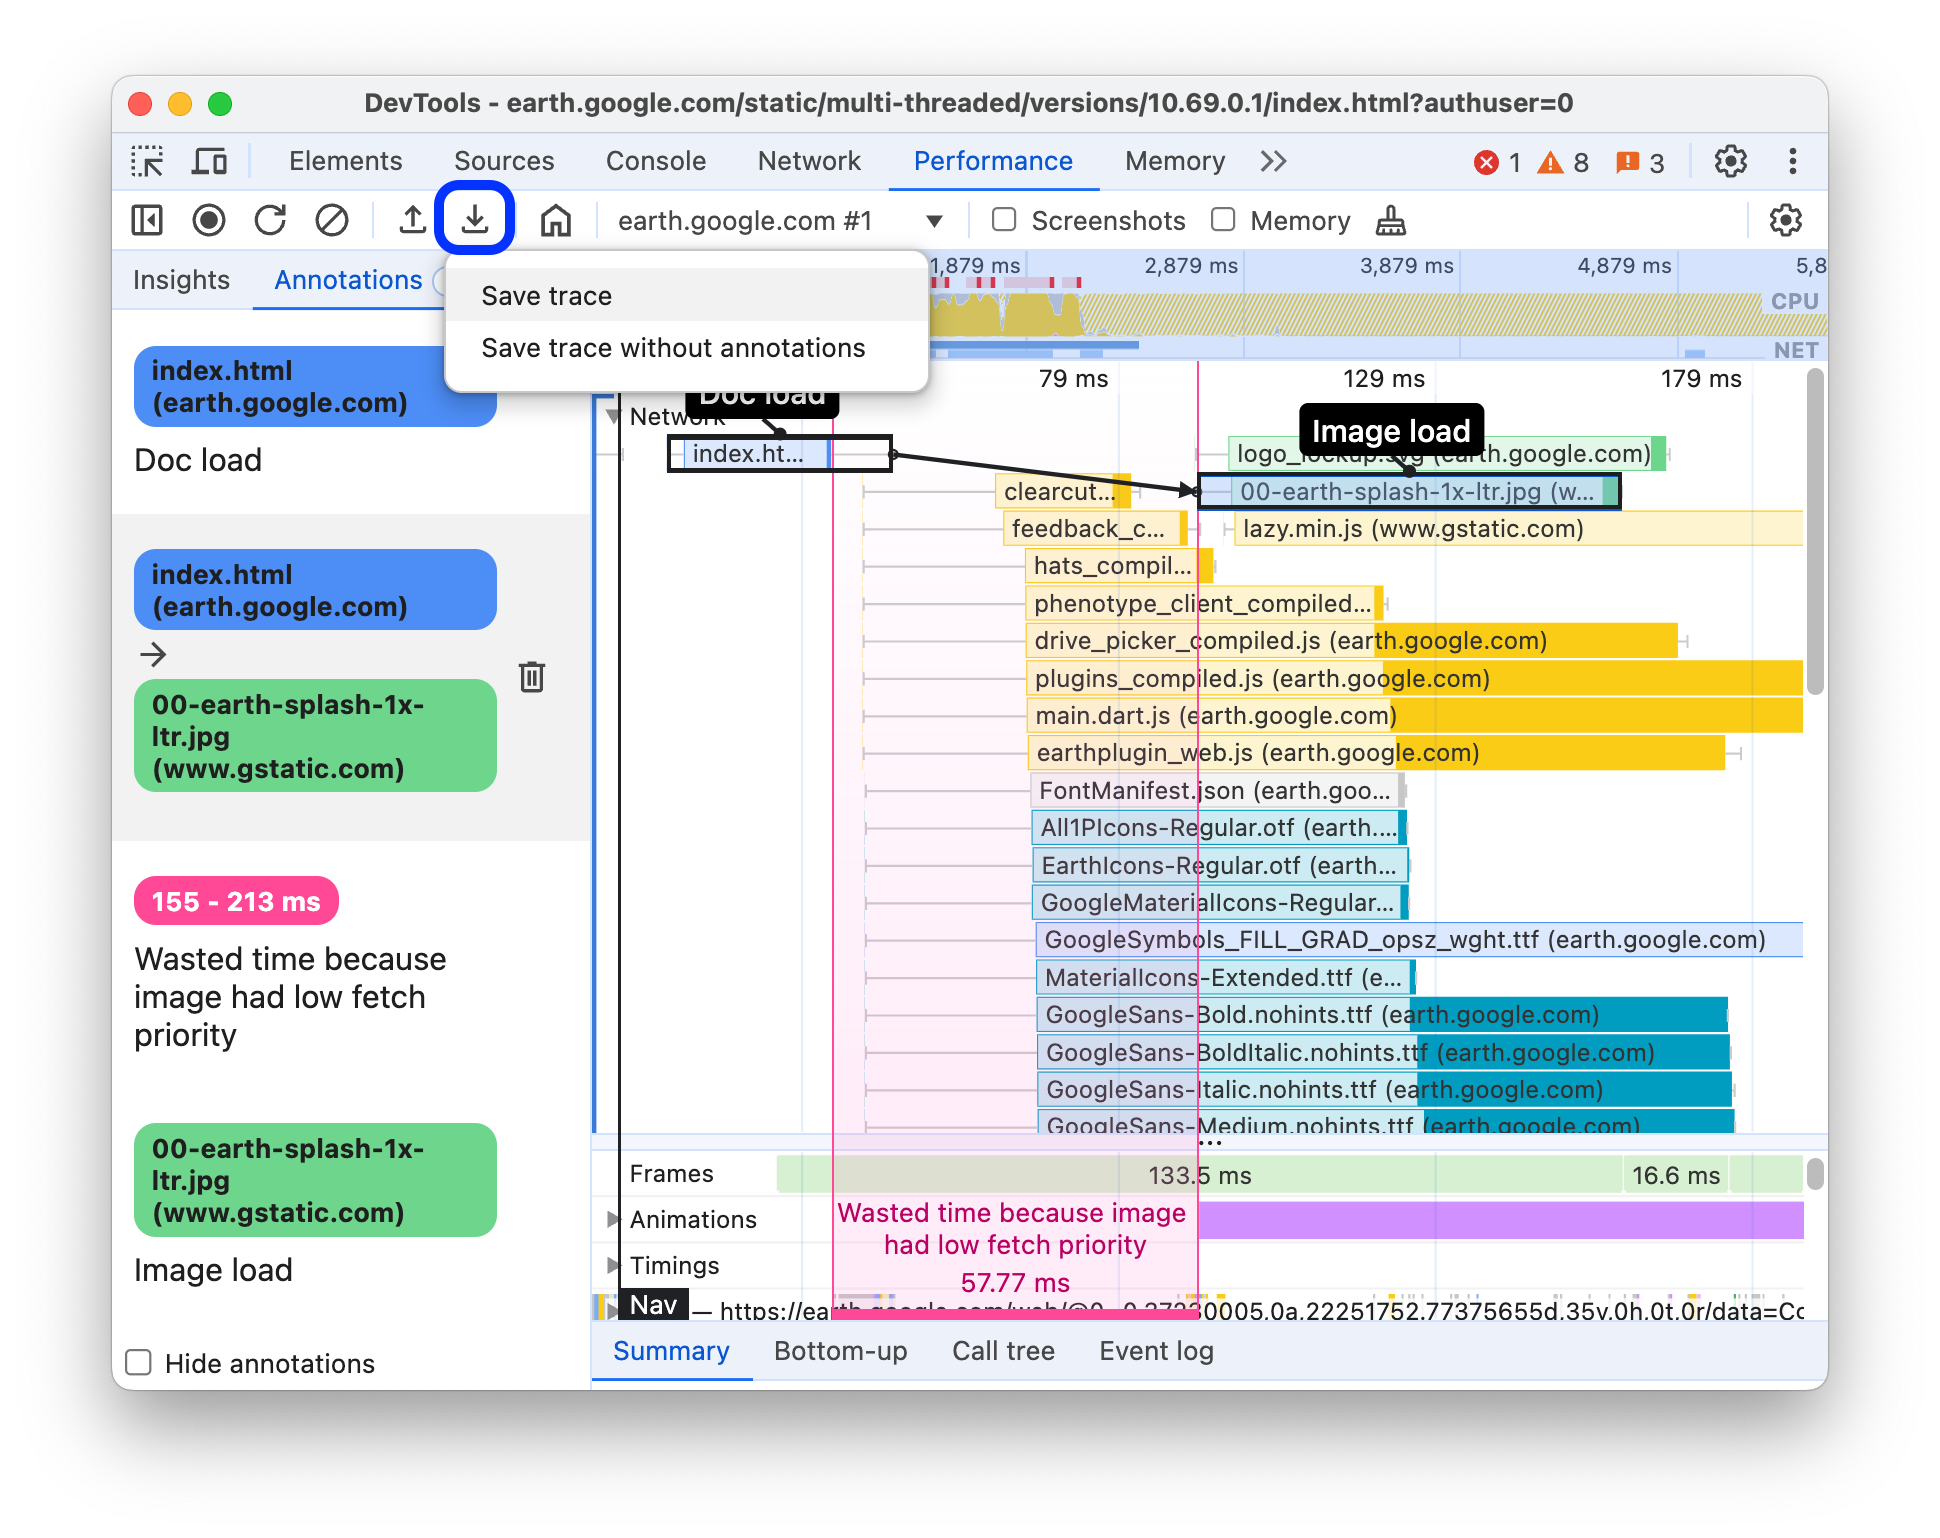Image resolution: width=1940 pixels, height=1538 pixels.
Task: Click Save trace without annotations option
Action: click(x=672, y=346)
